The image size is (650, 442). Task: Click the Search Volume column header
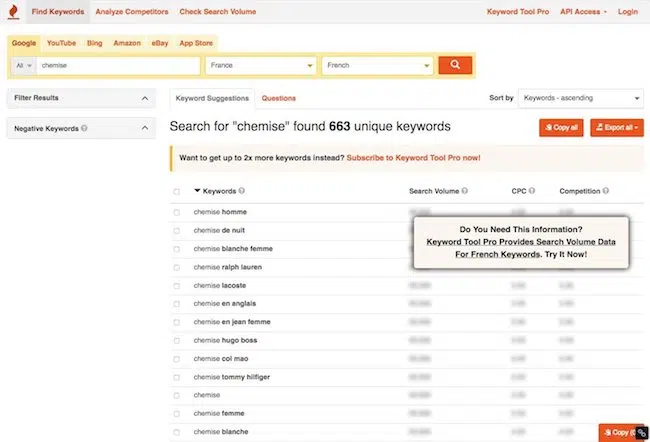click(x=434, y=191)
